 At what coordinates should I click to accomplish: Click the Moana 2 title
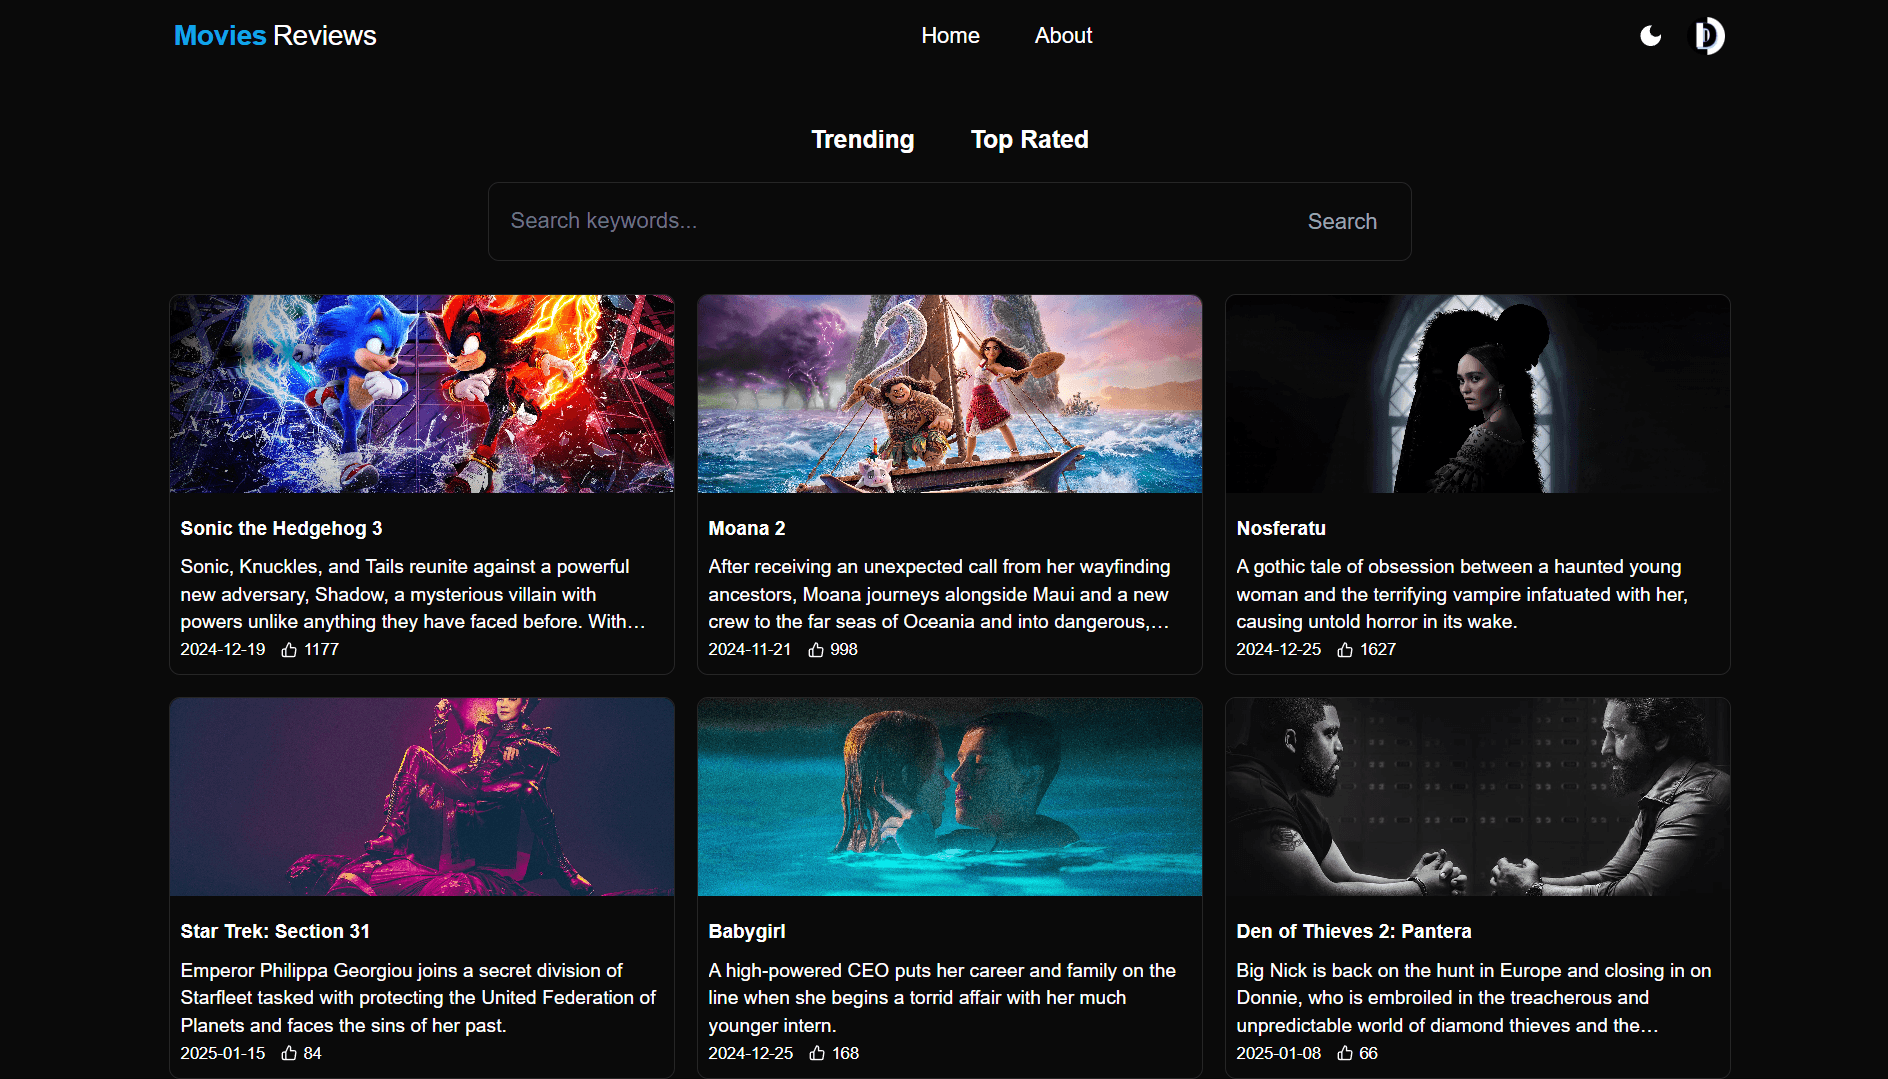pos(747,528)
